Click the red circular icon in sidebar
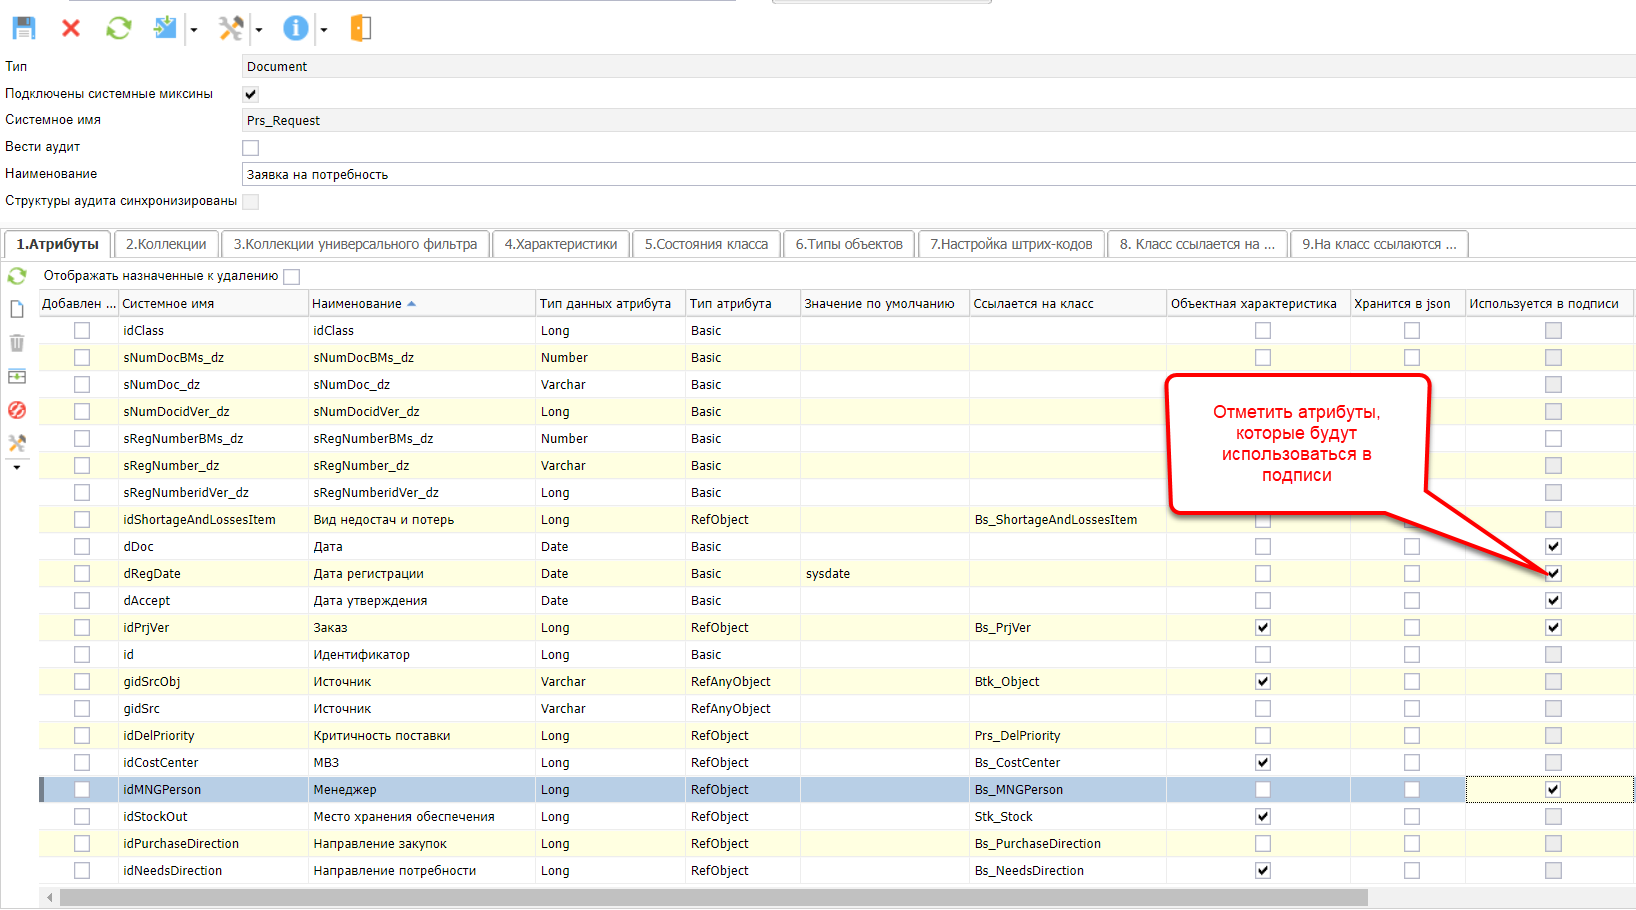 17,410
